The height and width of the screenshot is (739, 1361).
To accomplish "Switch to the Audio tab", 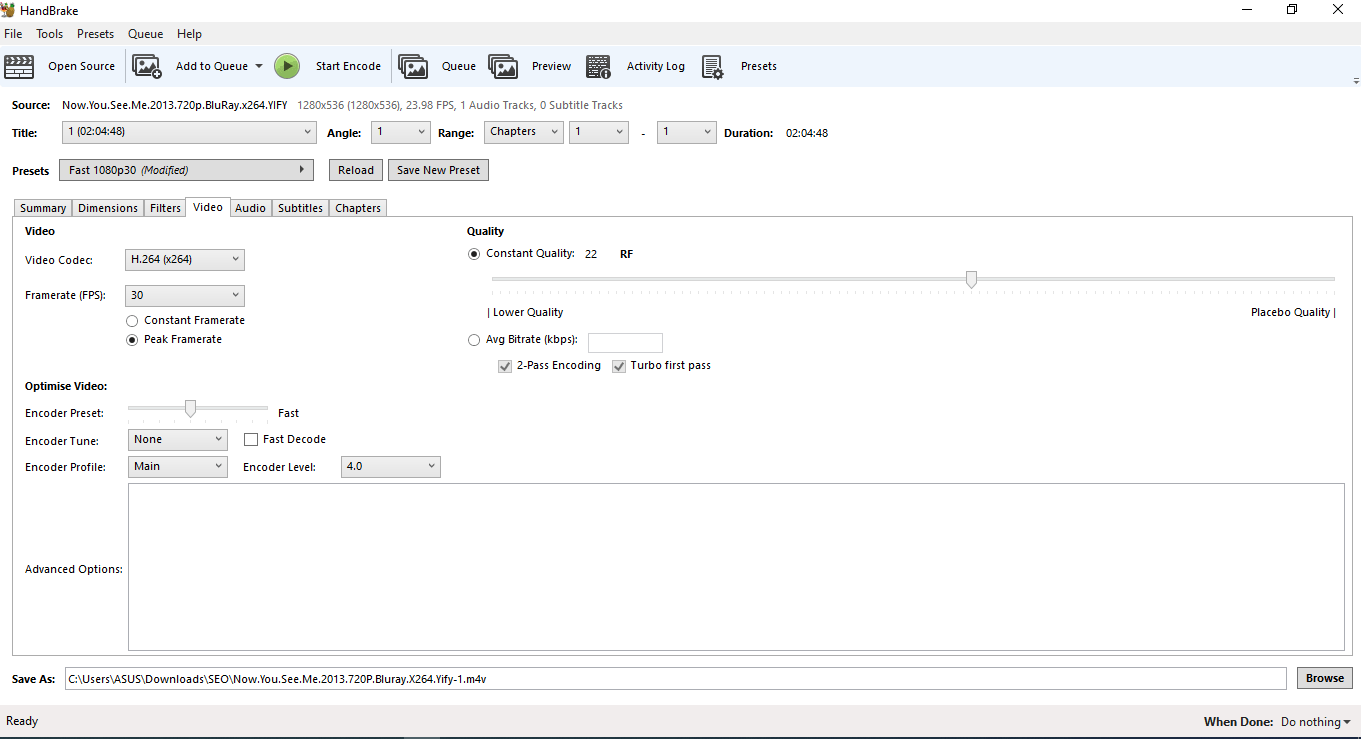I will point(250,207).
